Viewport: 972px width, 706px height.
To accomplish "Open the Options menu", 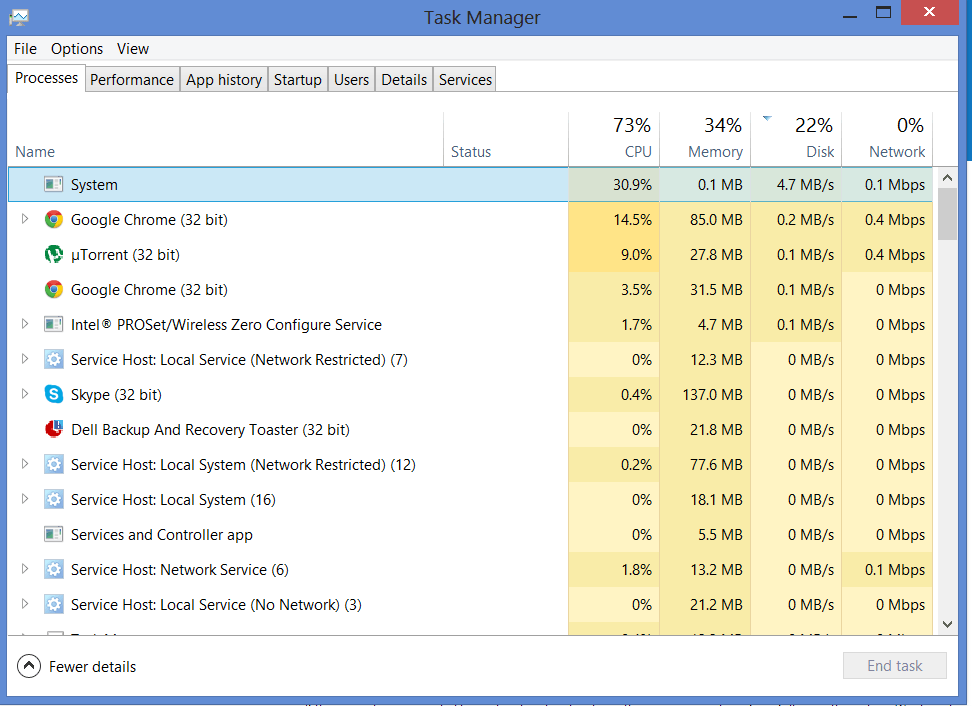I will (77, 48).
